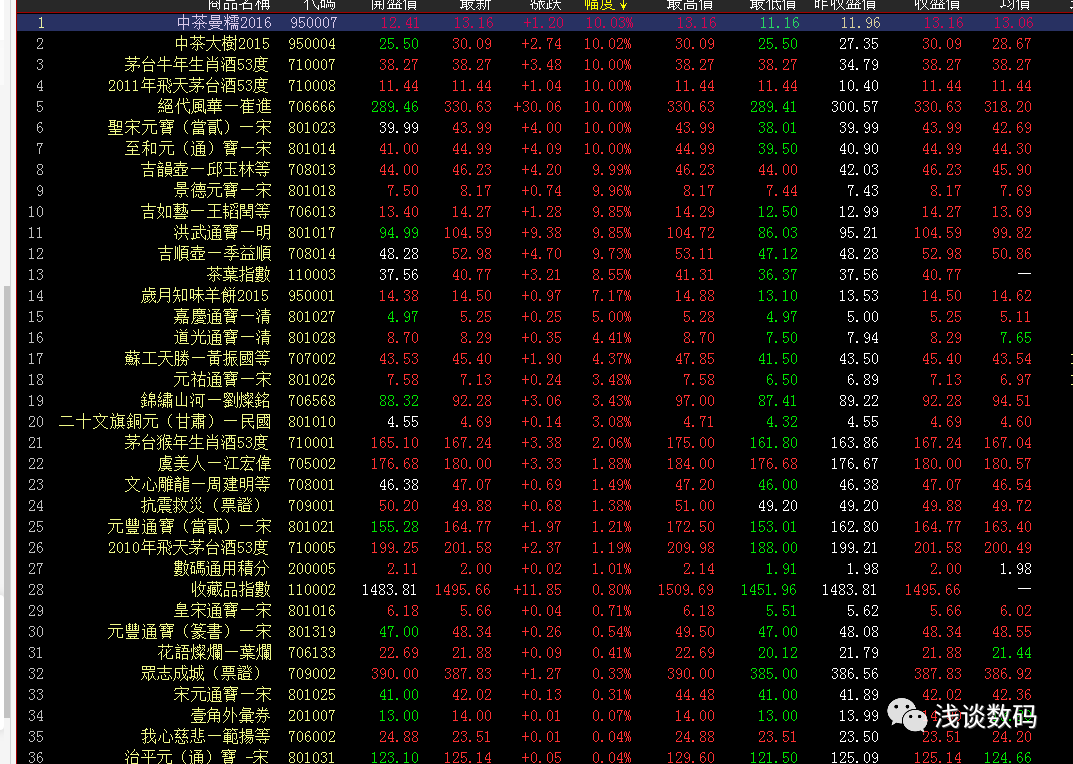The image size is (1073, 764).
Task: Click 二十文旗銅元（甘肅）—民國 name
Action: point(165,422)
